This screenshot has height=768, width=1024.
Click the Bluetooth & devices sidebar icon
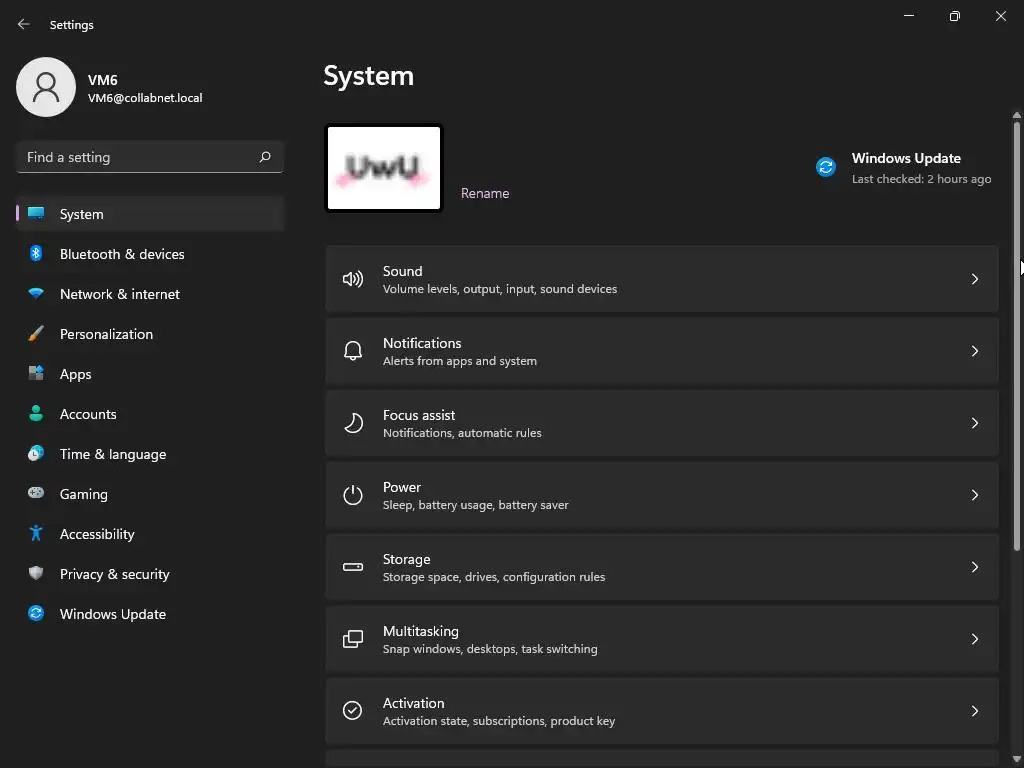[x=36, y=254]
